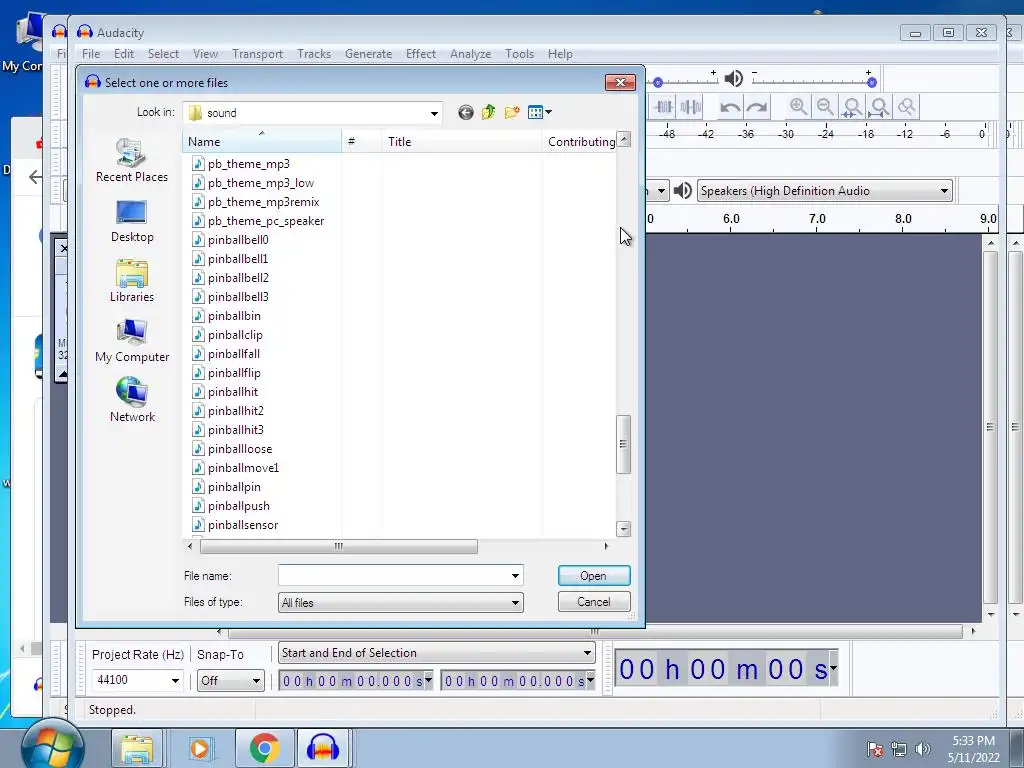Open My Computer in dialog sidebar
The image size is (1024, 768).
coord(132,341)
